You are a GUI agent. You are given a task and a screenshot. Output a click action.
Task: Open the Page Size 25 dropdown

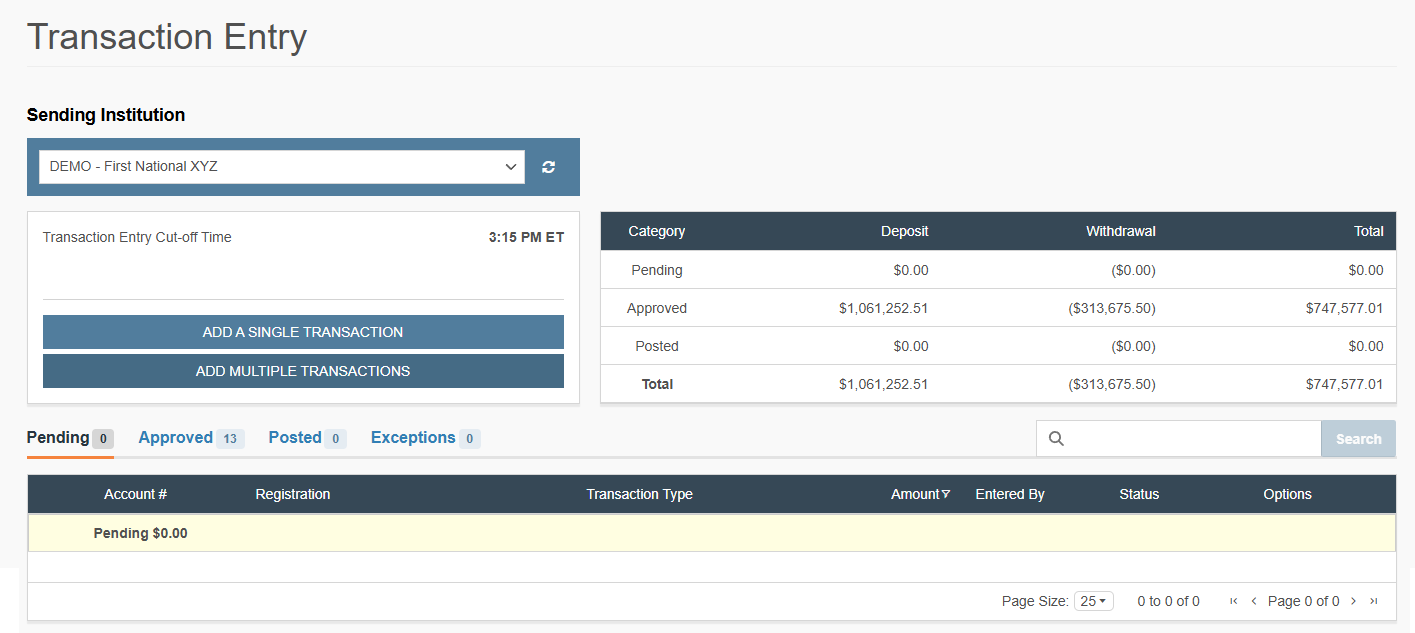click(x=1093, y=601)
